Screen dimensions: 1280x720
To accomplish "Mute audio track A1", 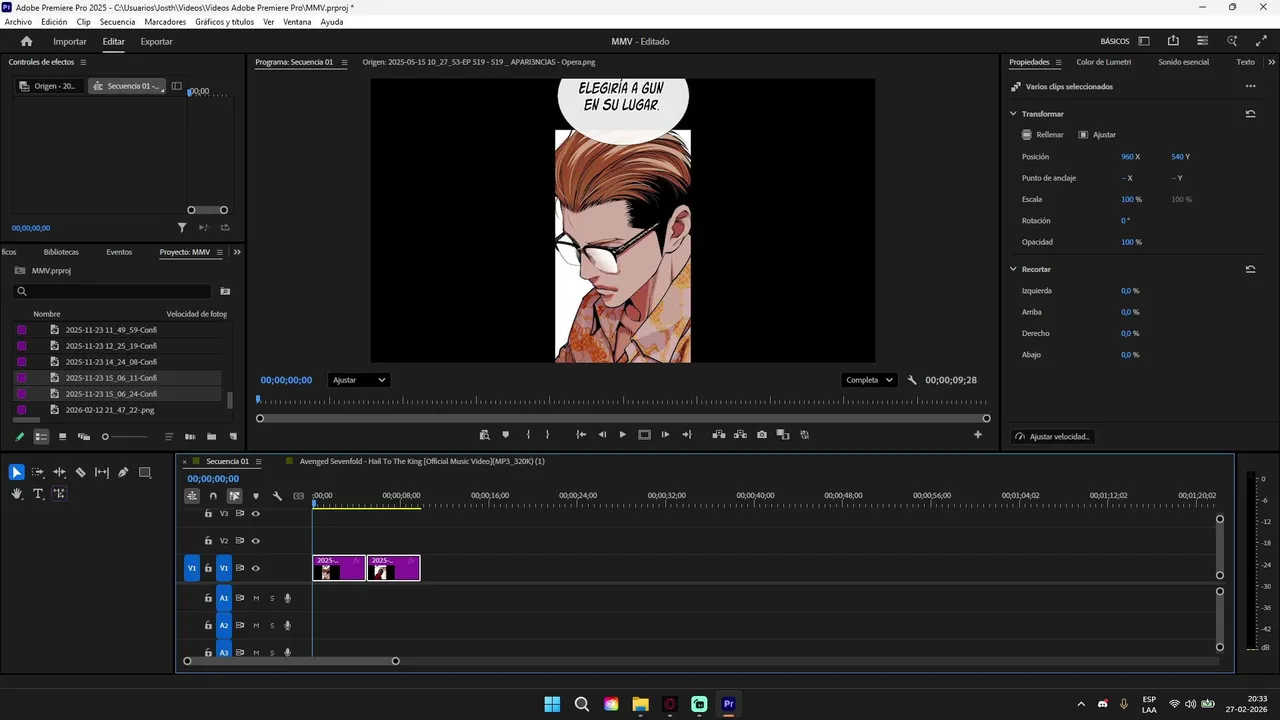I will 256,598.
